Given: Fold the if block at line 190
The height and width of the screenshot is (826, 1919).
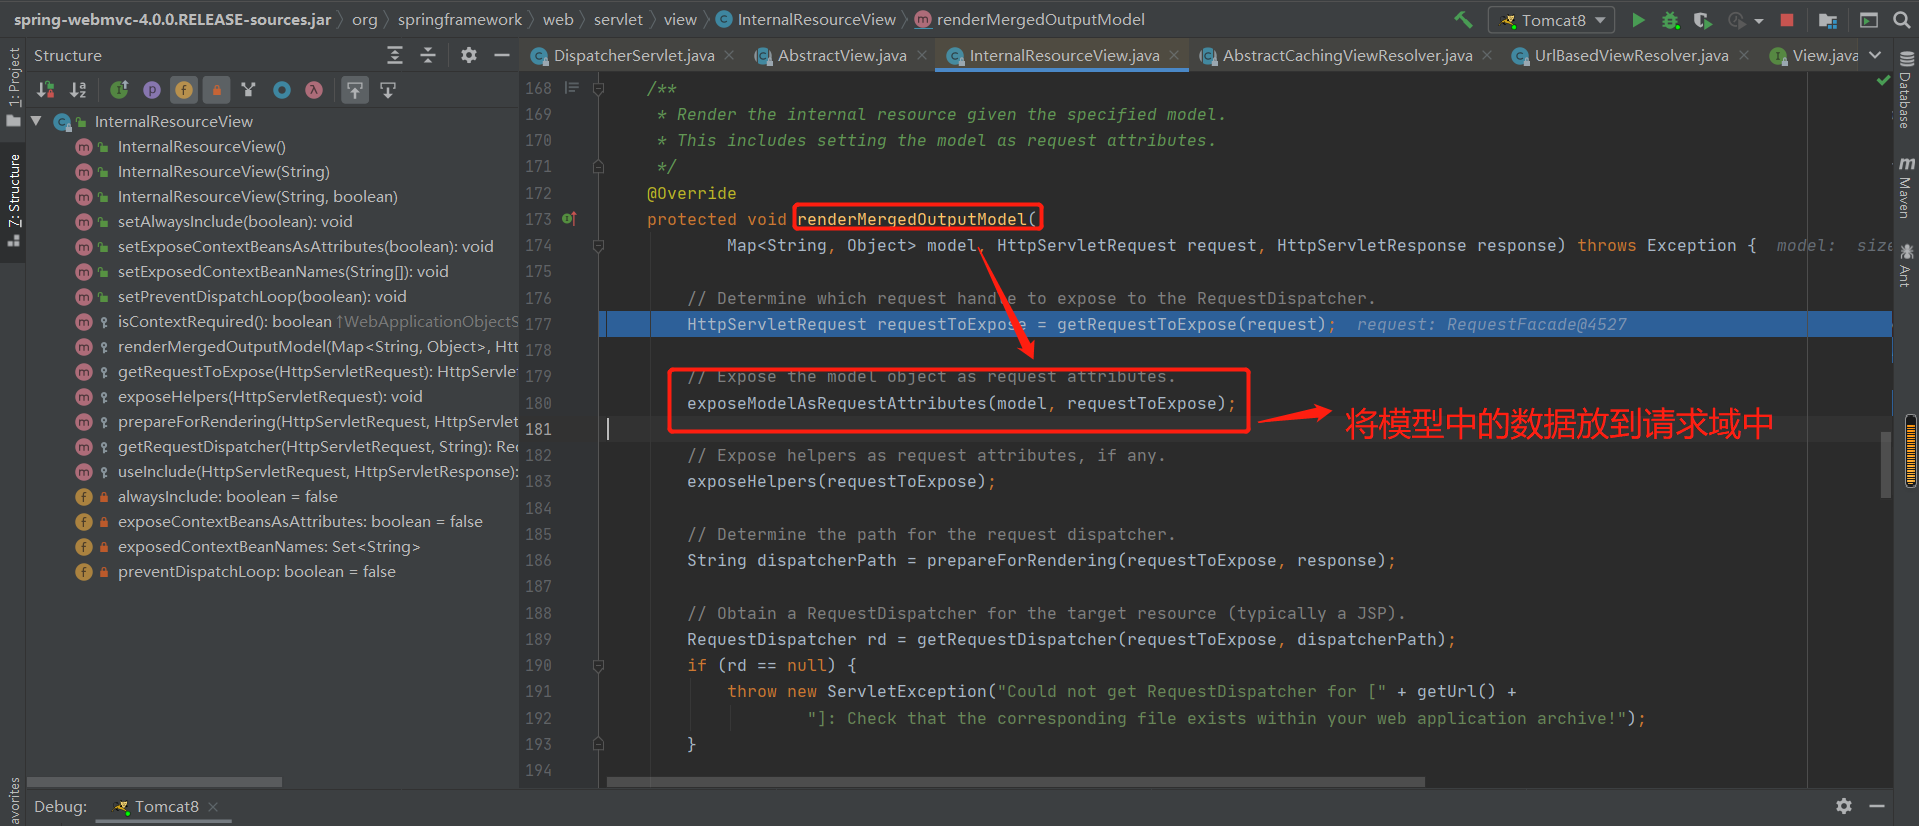Looking at the screenshot, I should 598,665.
